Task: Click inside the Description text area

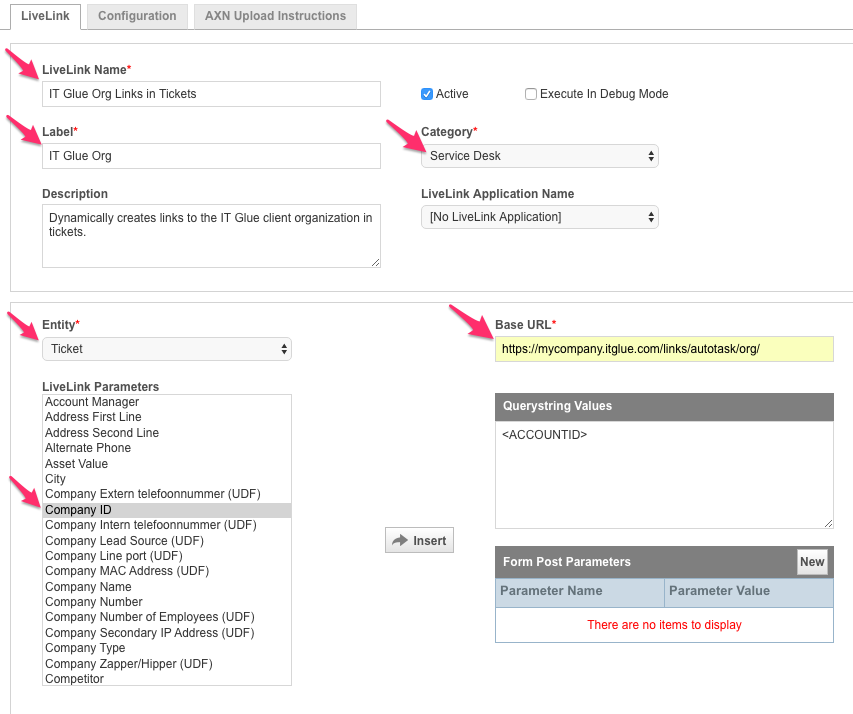Action: [211, 236]
